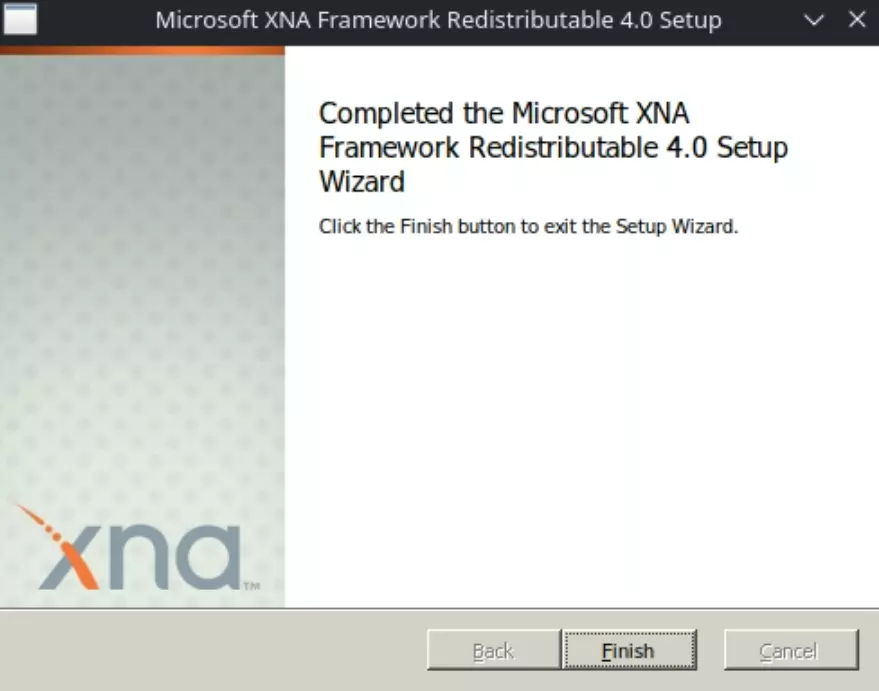Screen dimensions: 879x691
Task: Click the XNA logo in the banner
Action: coord(140,550)
